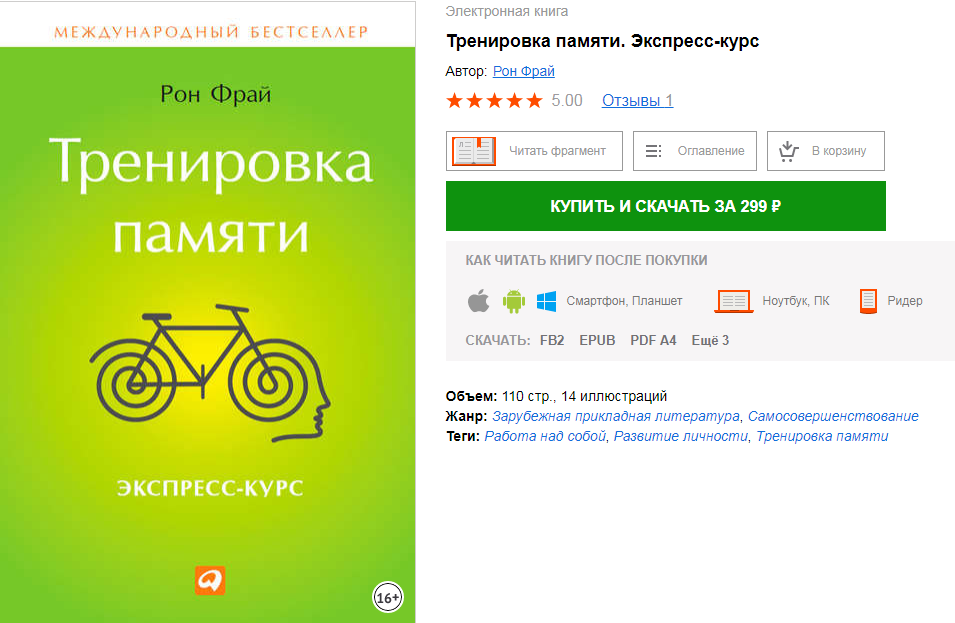Click the orange laptop icon
Image resolution: width=955 pixels, height=623 pixels.
point(733,301)
